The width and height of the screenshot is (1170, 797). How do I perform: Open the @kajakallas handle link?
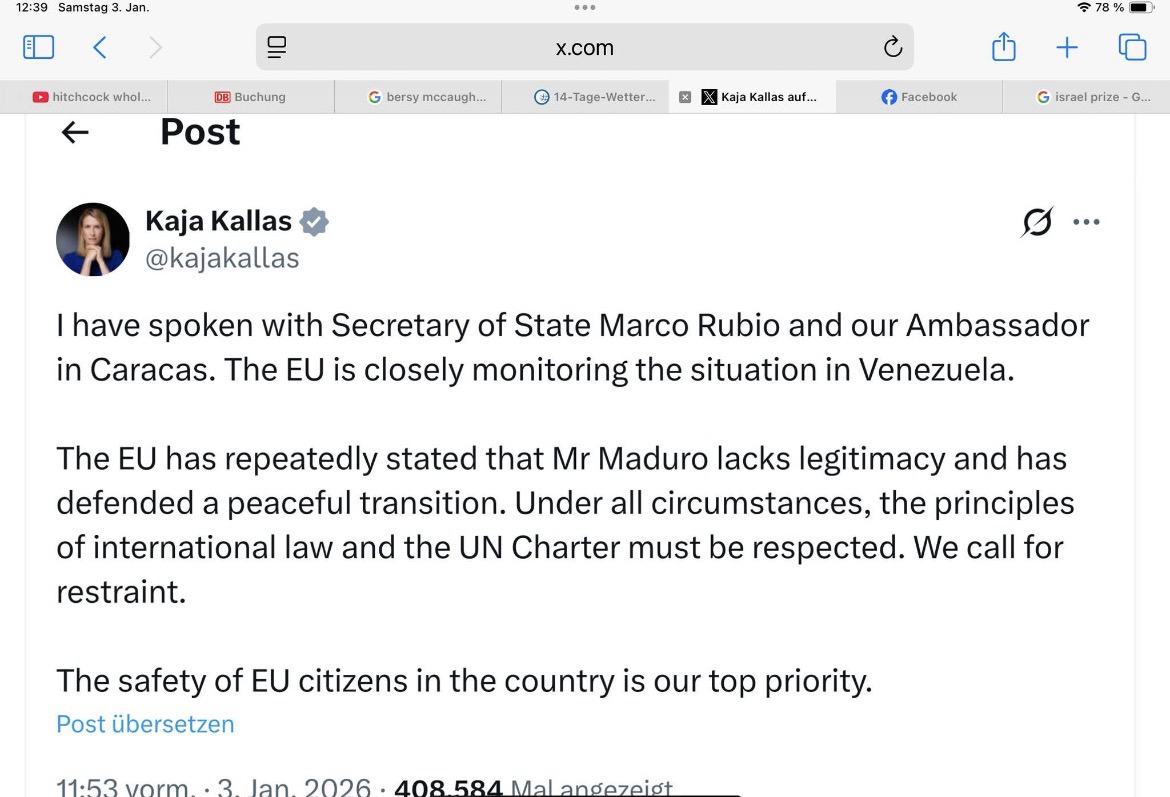(222, 258)
